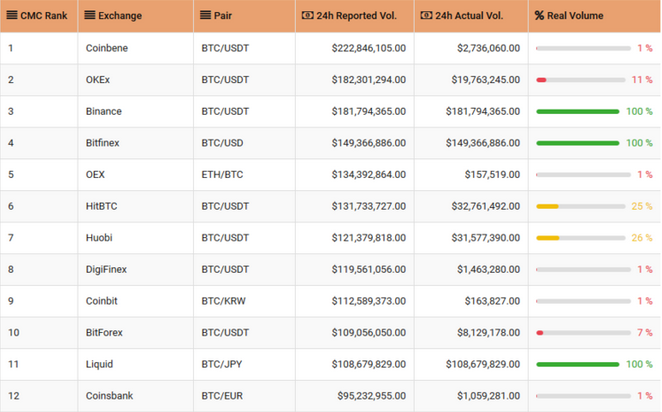Click reported volume $121,379,818.00
The width and height of the screenshot is (662, 412).
369,238
